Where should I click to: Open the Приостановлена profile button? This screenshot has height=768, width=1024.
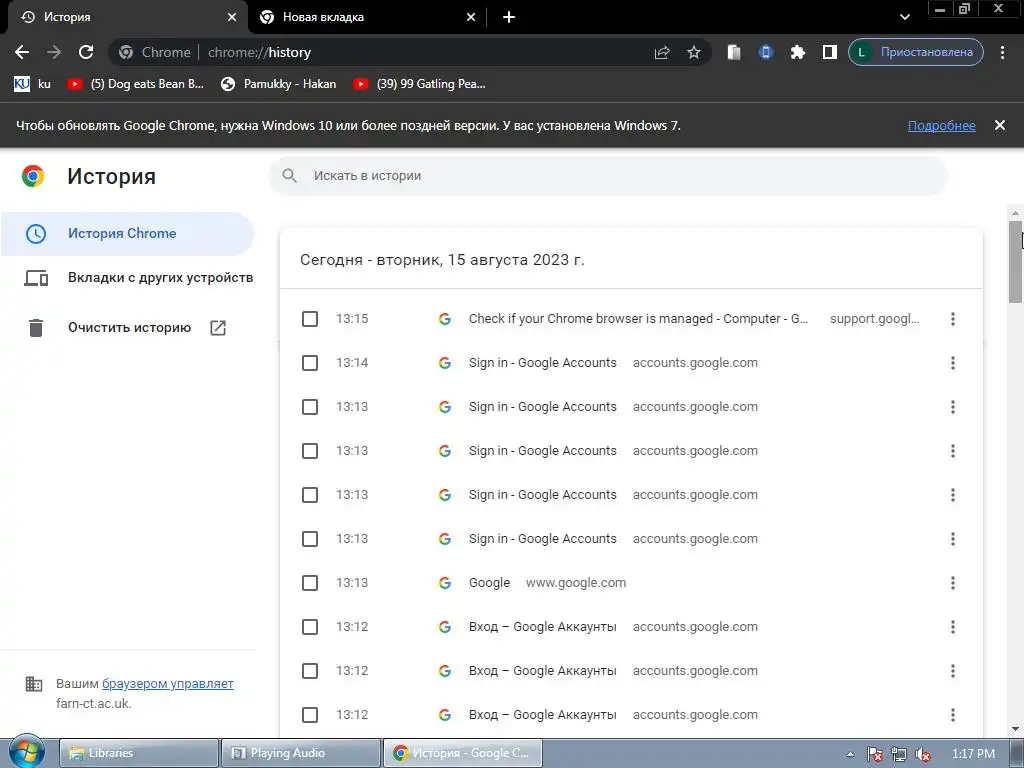click(916, 52)
